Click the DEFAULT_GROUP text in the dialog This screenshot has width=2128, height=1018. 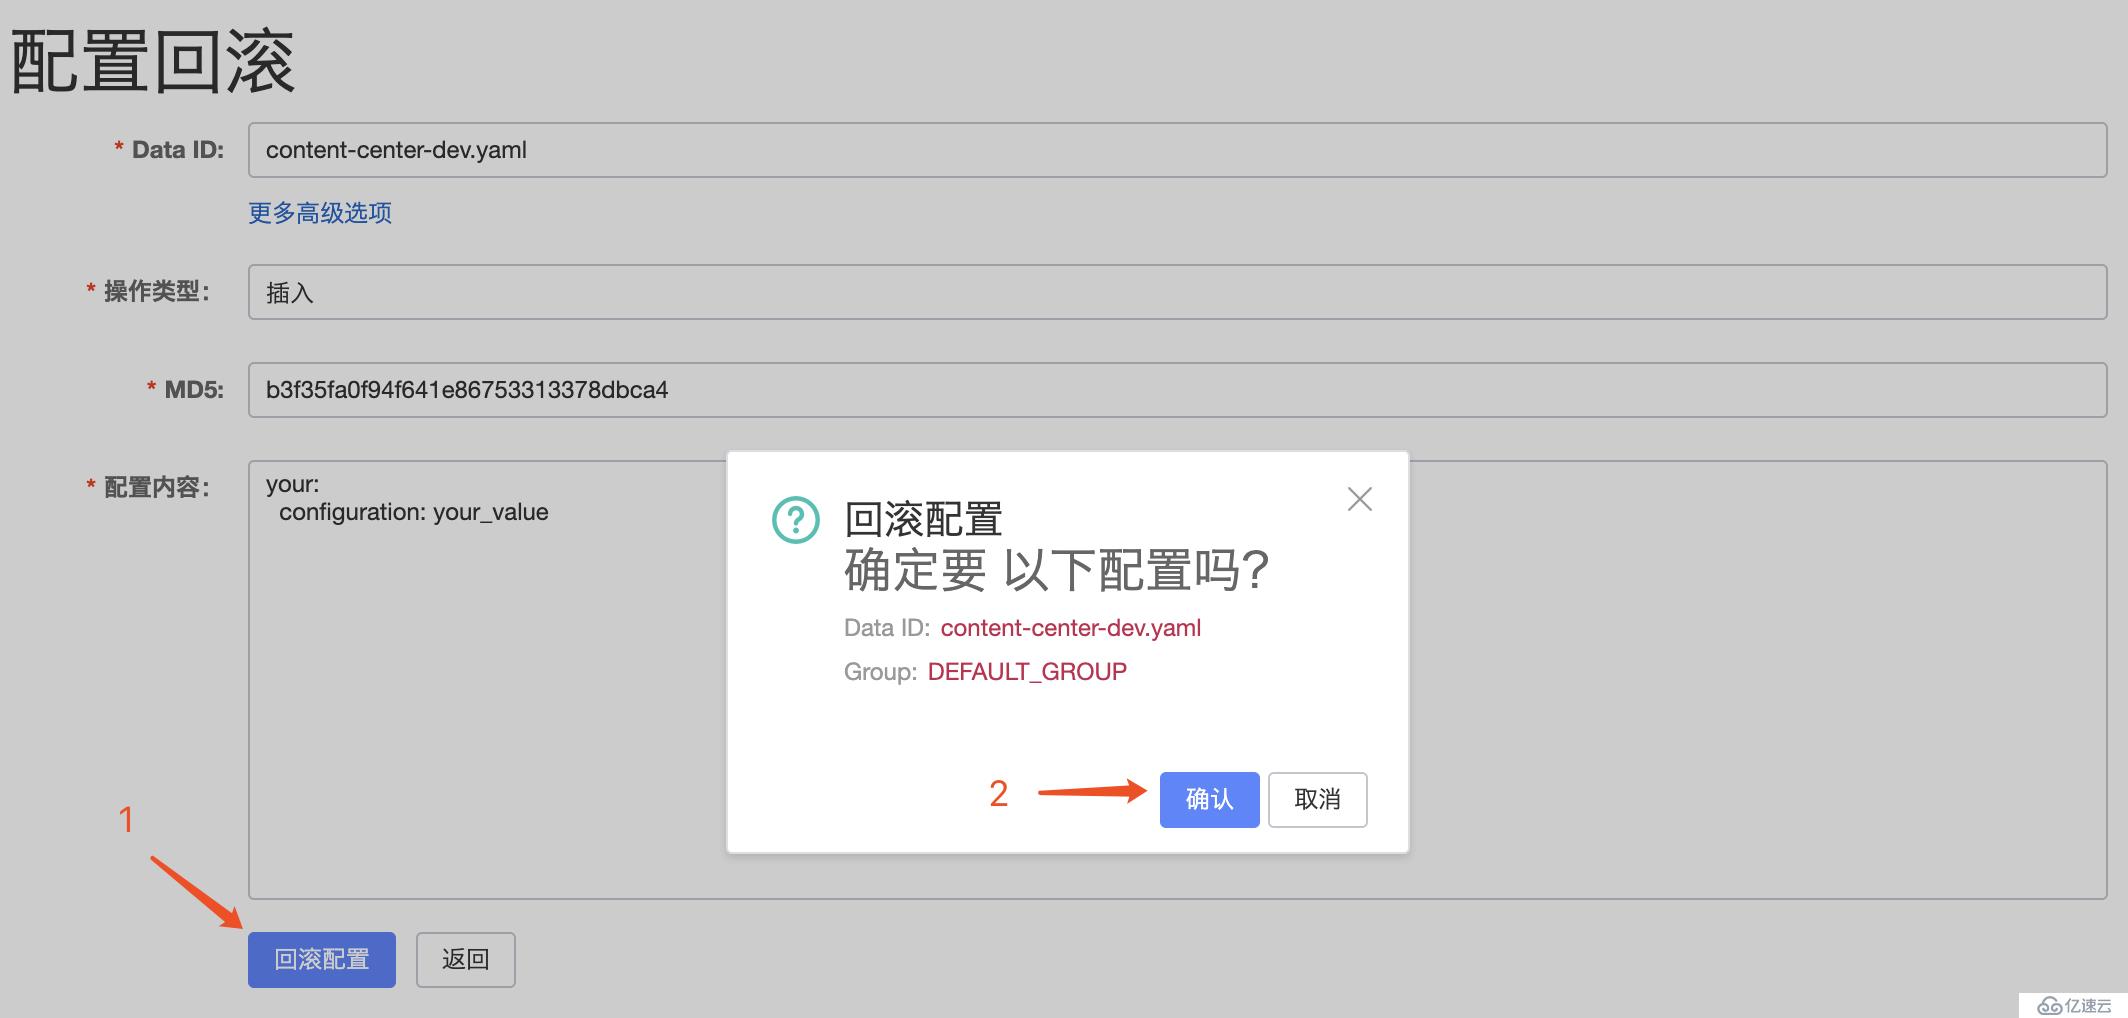(1027, 671)
